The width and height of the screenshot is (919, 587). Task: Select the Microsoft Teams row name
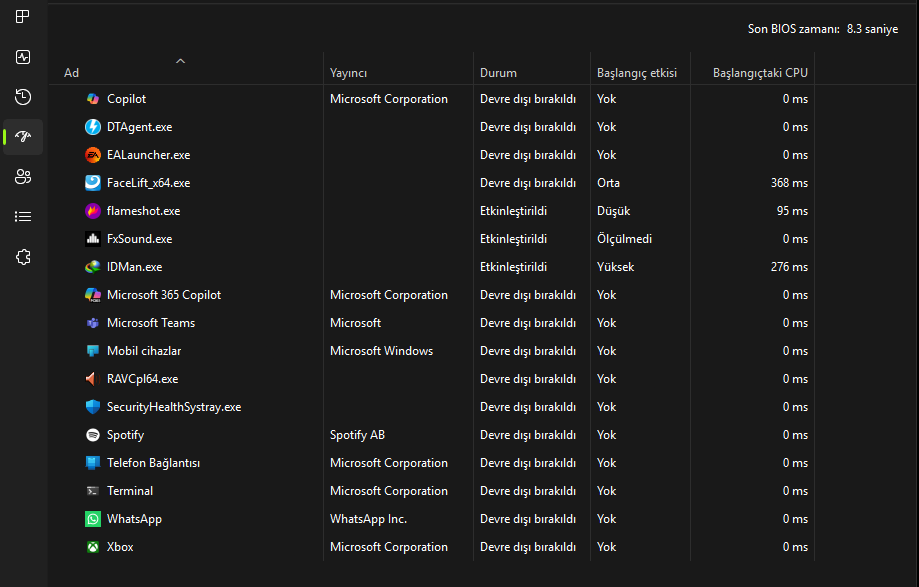point(151,323)
